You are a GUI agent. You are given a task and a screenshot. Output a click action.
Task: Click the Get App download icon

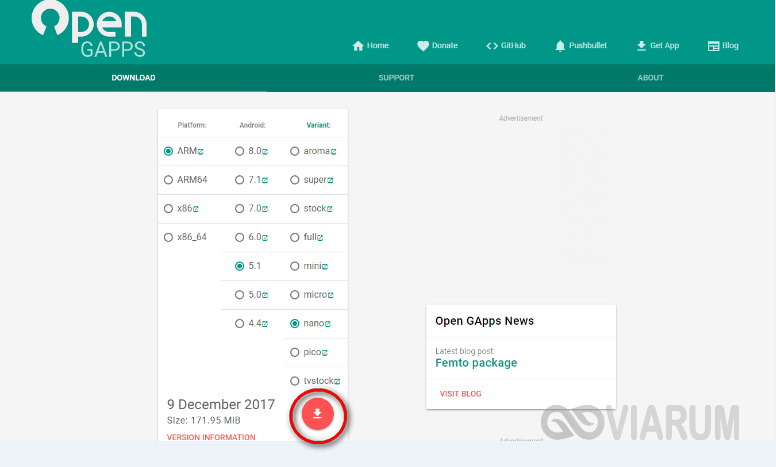641,46
